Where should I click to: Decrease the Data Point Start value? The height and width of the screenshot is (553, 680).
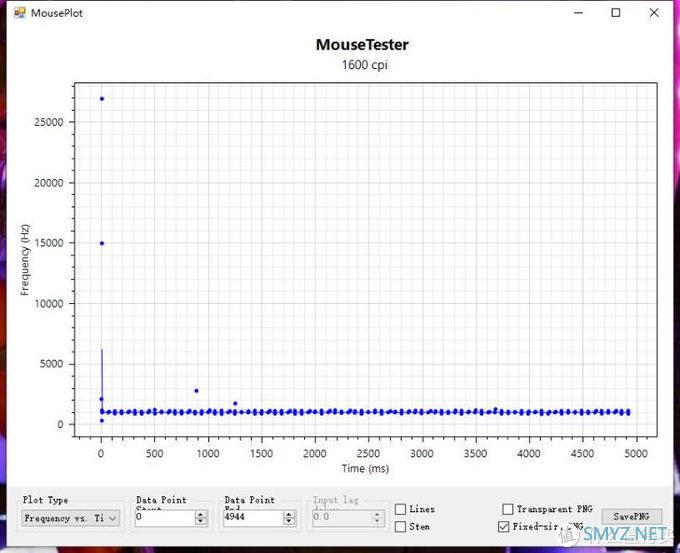click(x=201, y=521)
